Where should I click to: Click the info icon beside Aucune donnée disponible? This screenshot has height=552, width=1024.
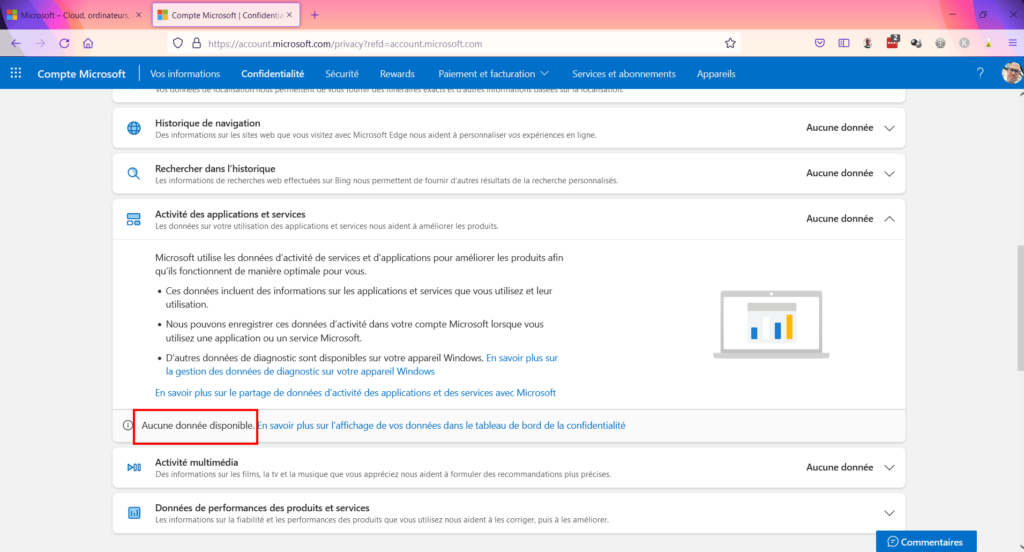pyautogui.click(x=127, y=425)
